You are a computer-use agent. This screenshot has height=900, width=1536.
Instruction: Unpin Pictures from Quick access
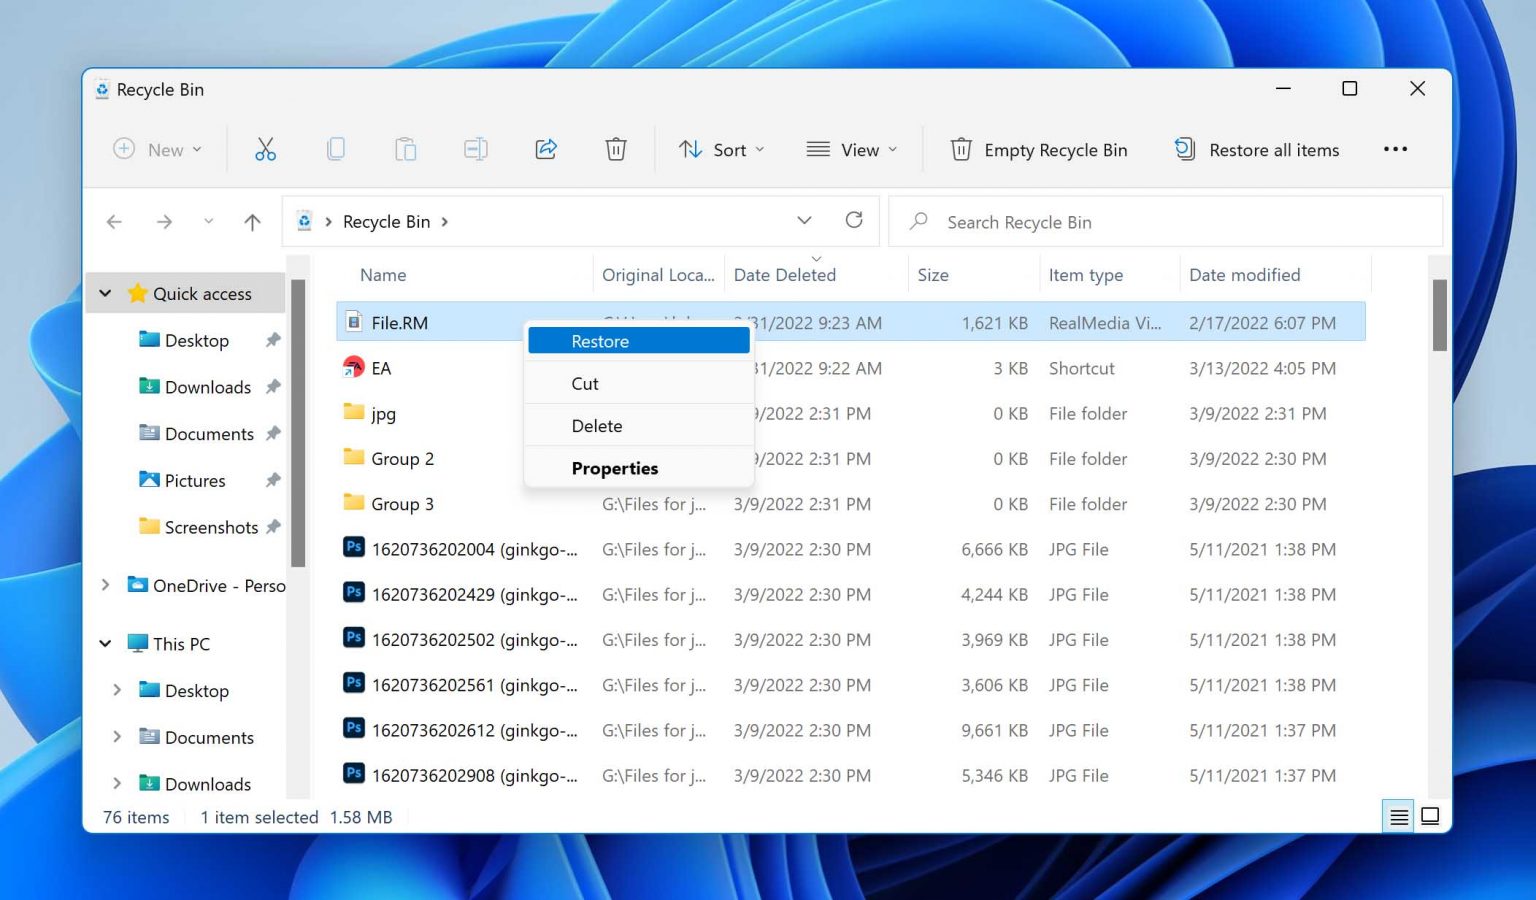[x=273, y=481]
